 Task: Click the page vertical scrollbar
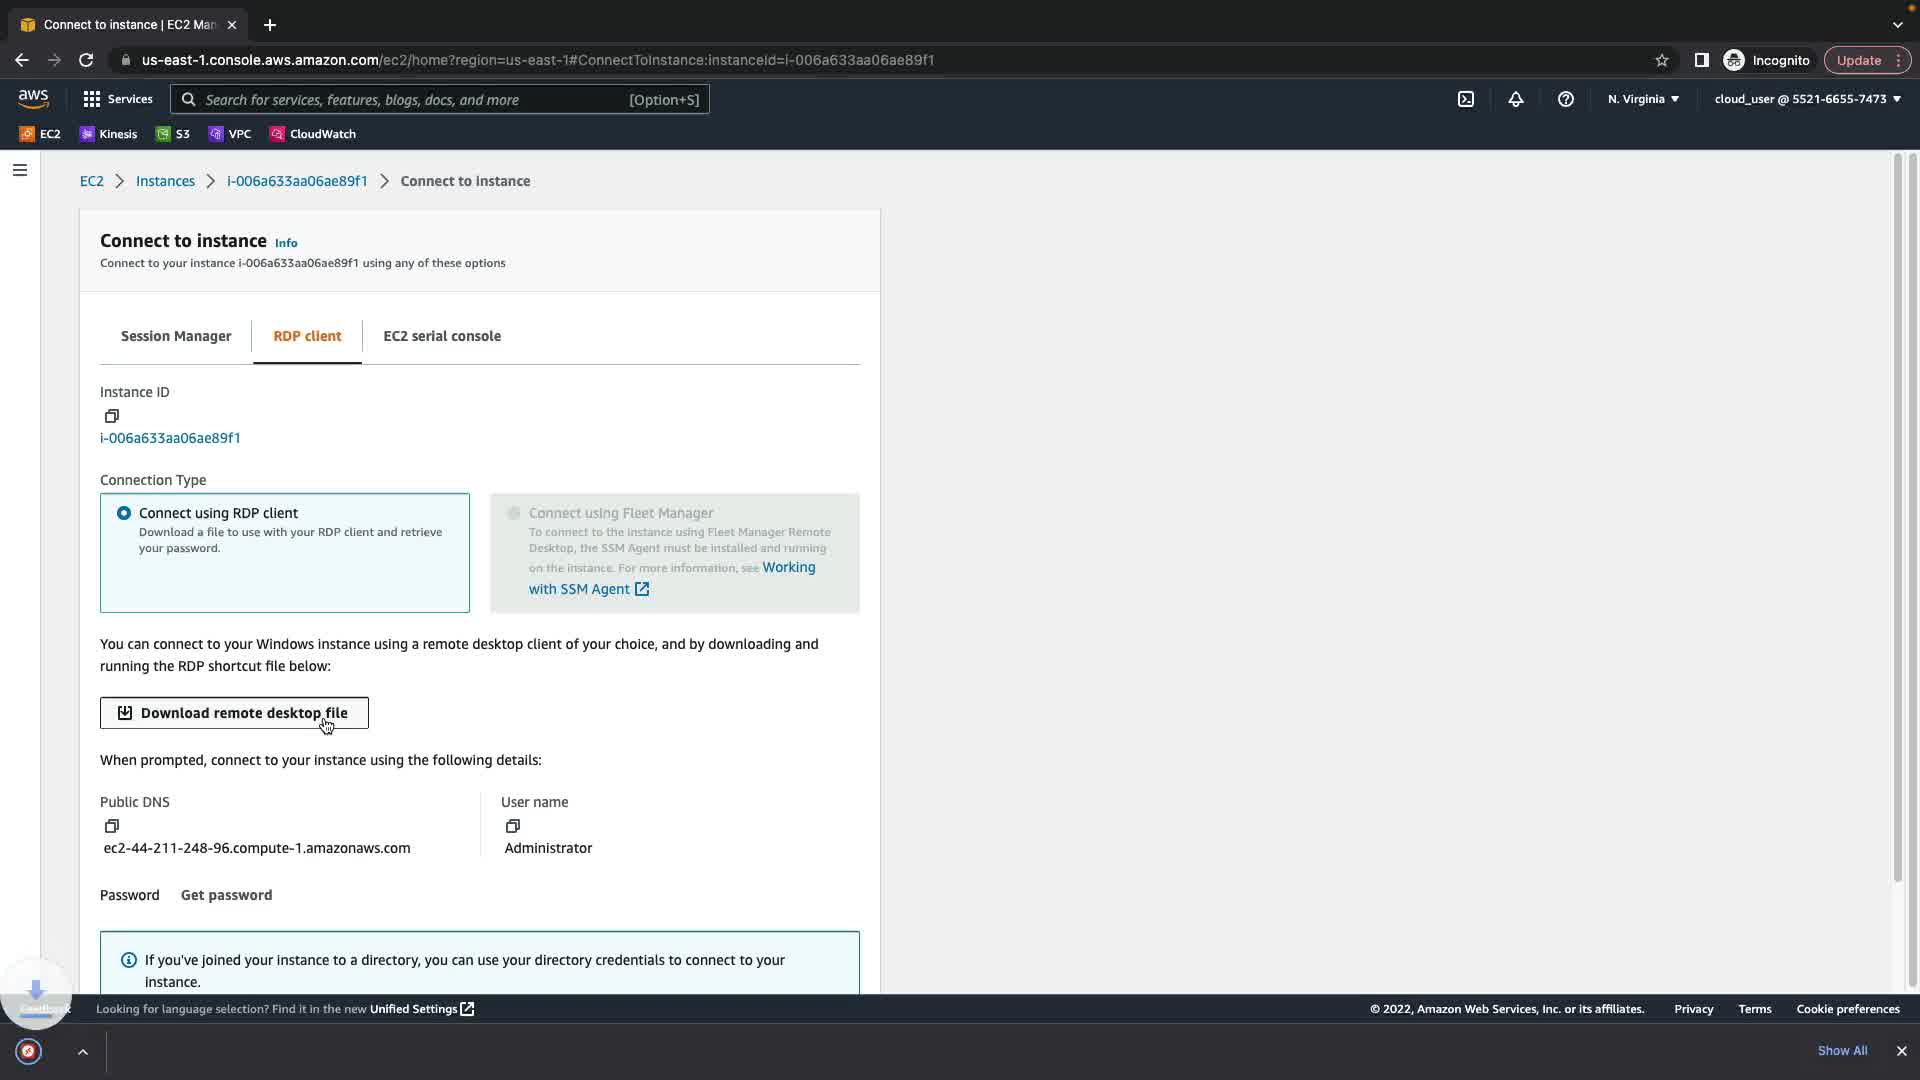tap(1897, 520)
